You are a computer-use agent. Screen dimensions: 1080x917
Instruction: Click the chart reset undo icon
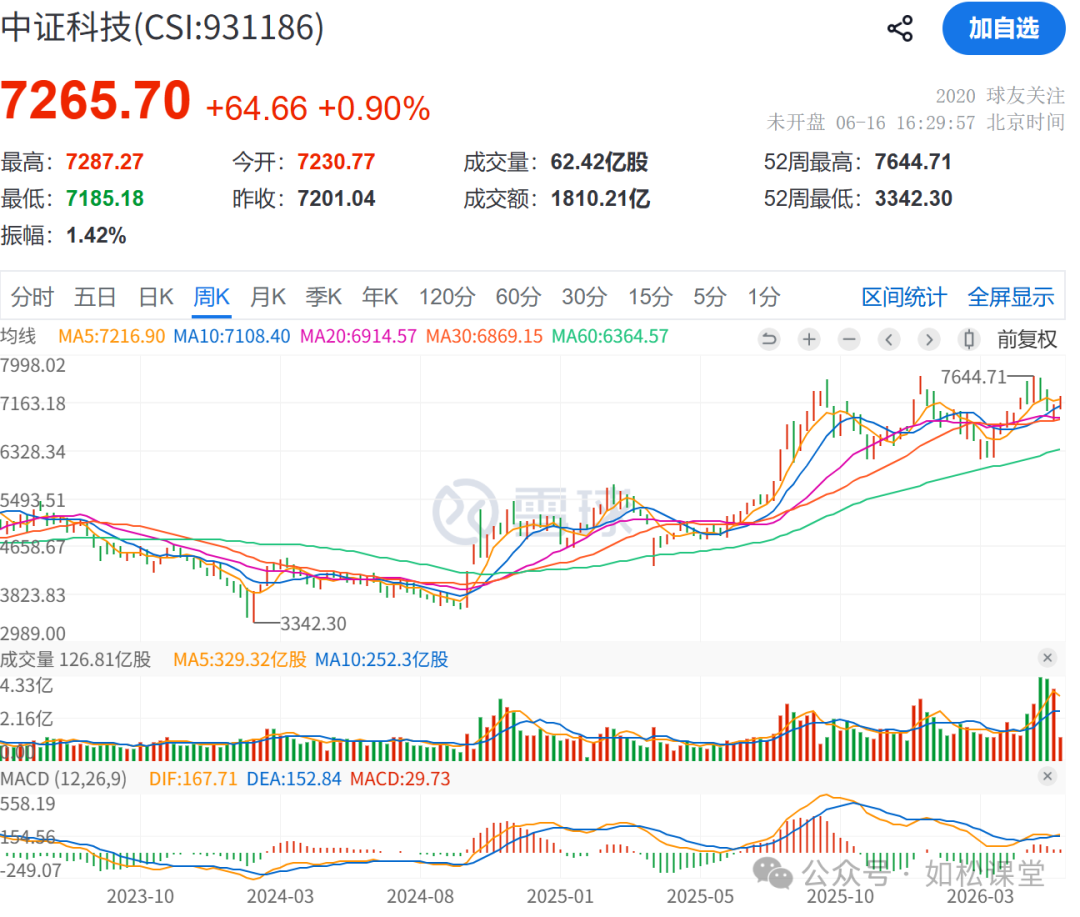769,339
